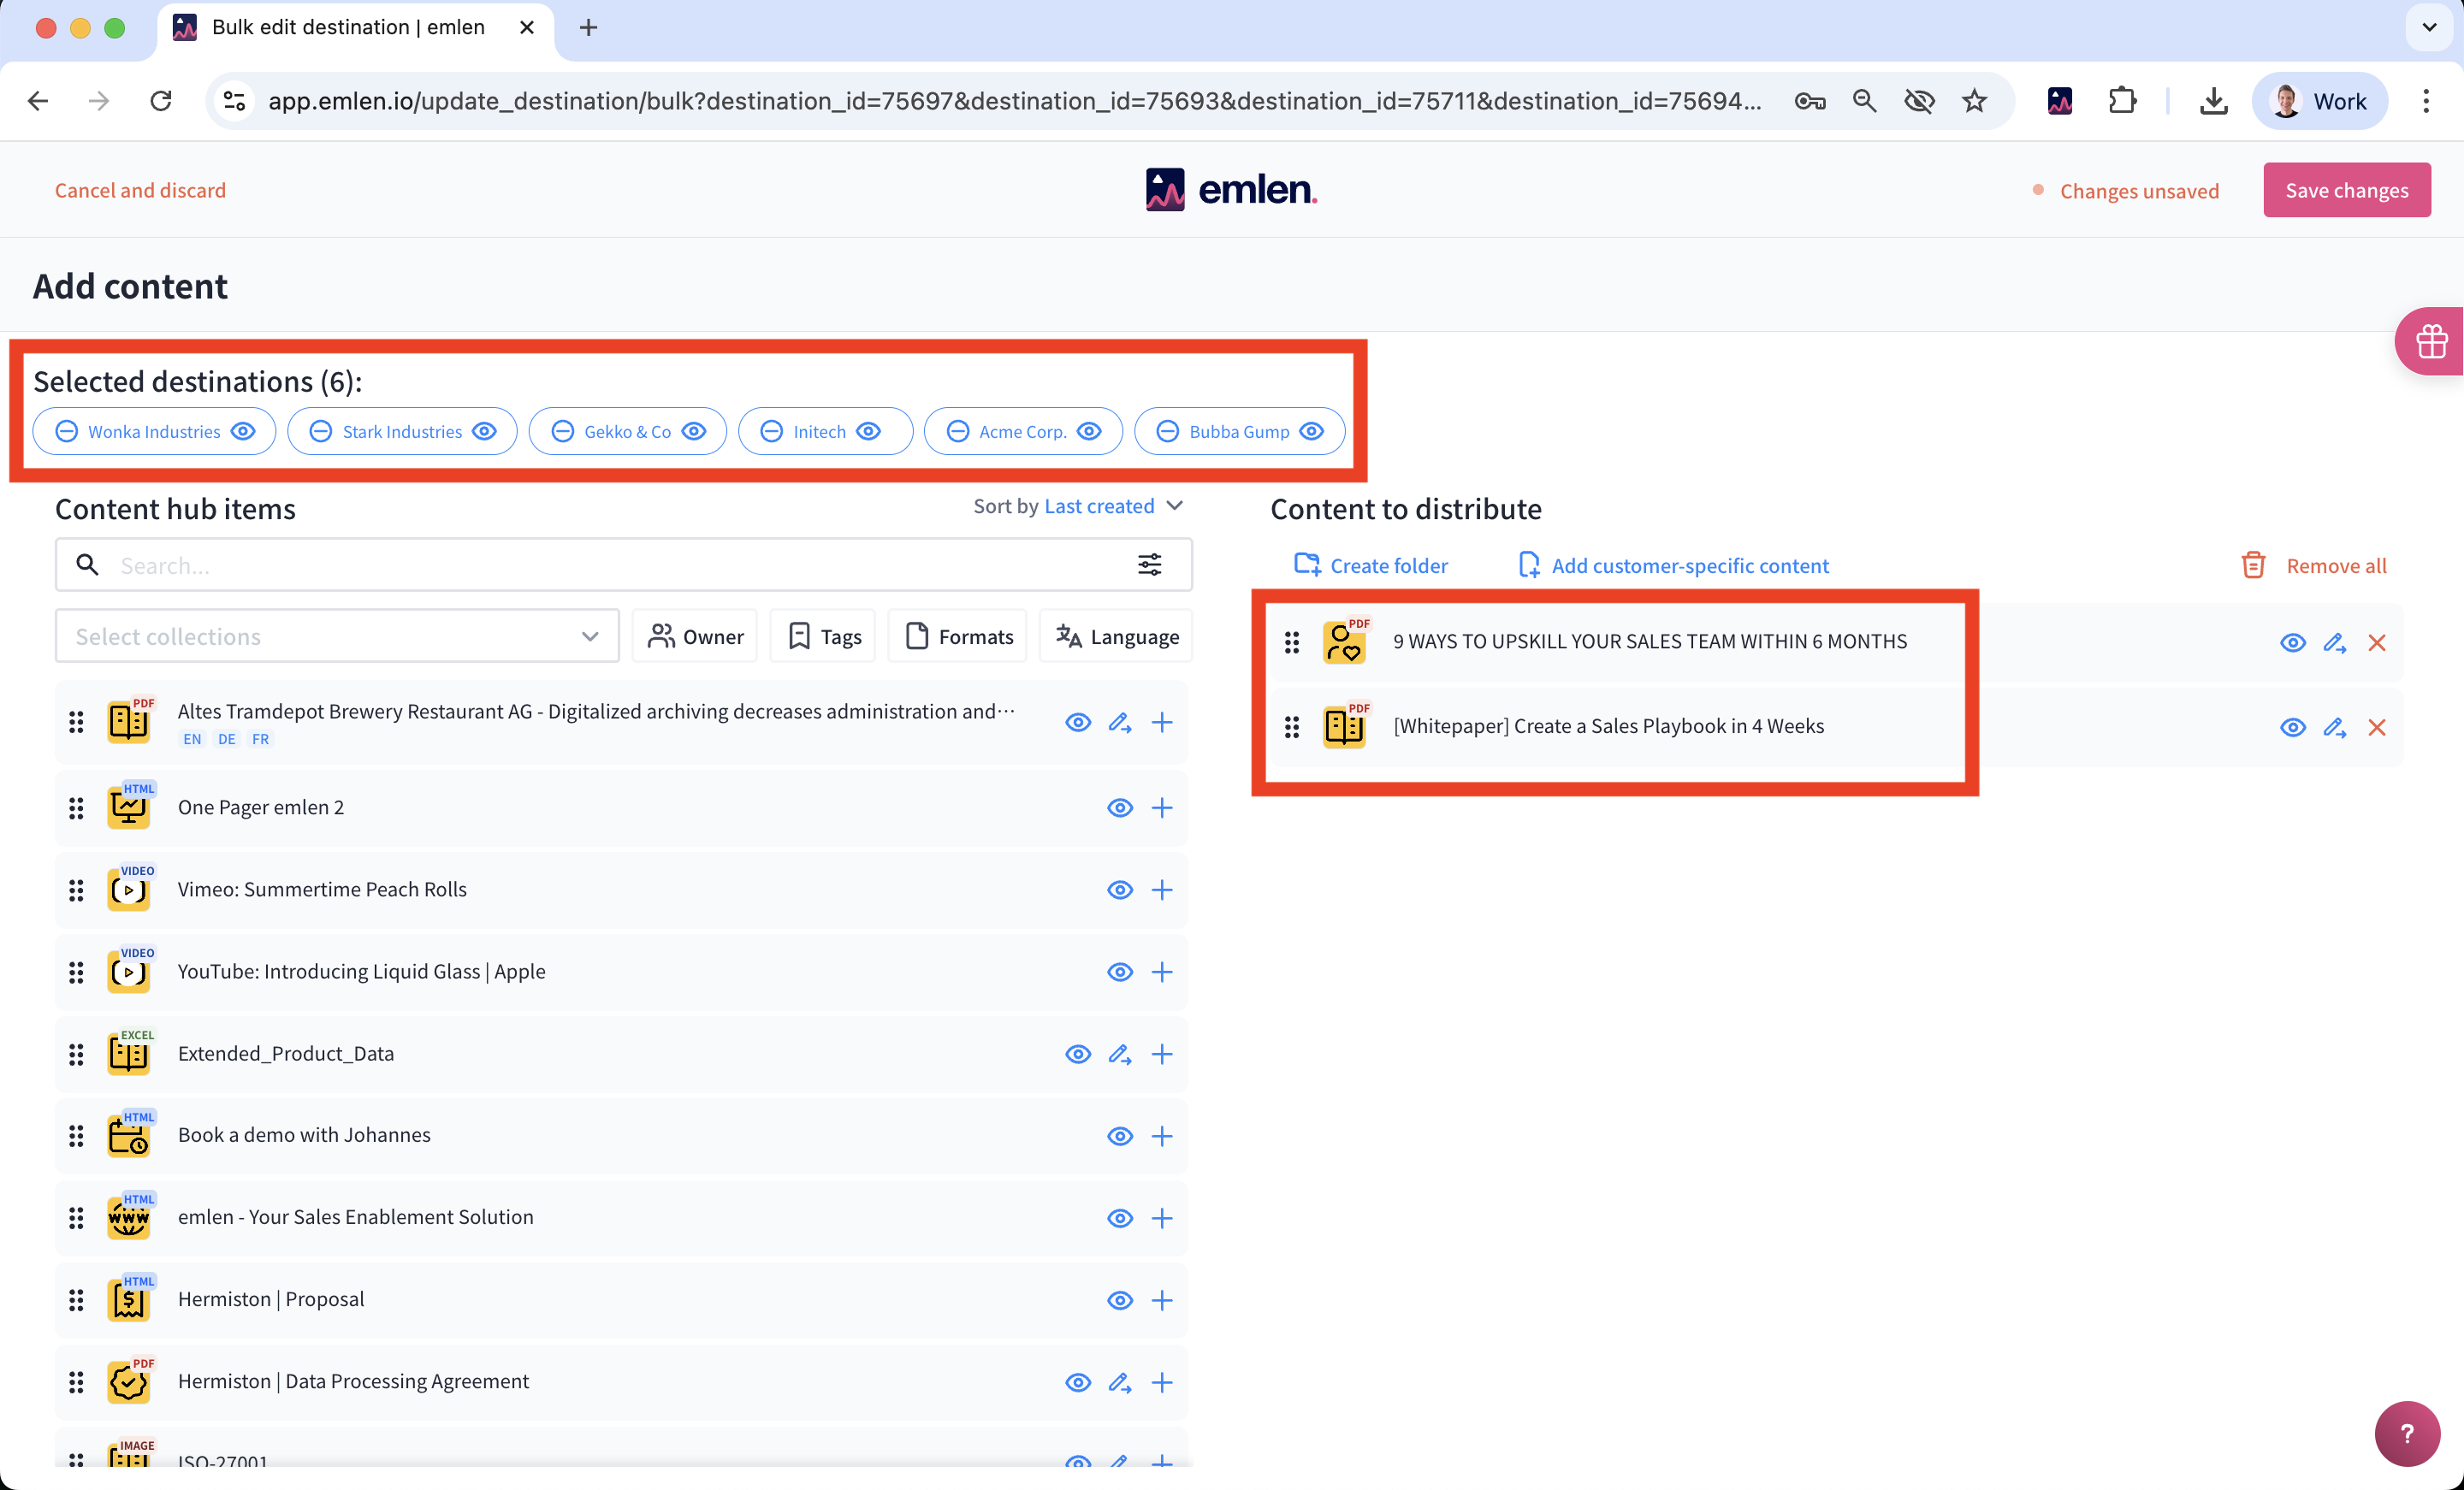2464x1490 pixels.
Task: Click the gift icon on right edge
Action: (x=2431, y=341)
